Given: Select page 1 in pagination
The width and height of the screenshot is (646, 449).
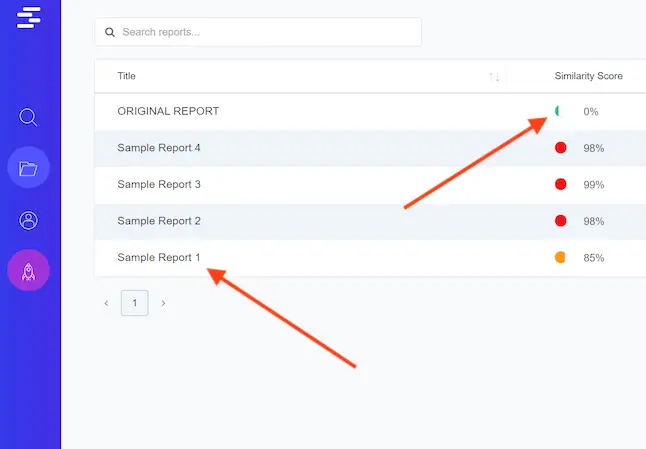Looking at the screenshot, I should [134, 303].
